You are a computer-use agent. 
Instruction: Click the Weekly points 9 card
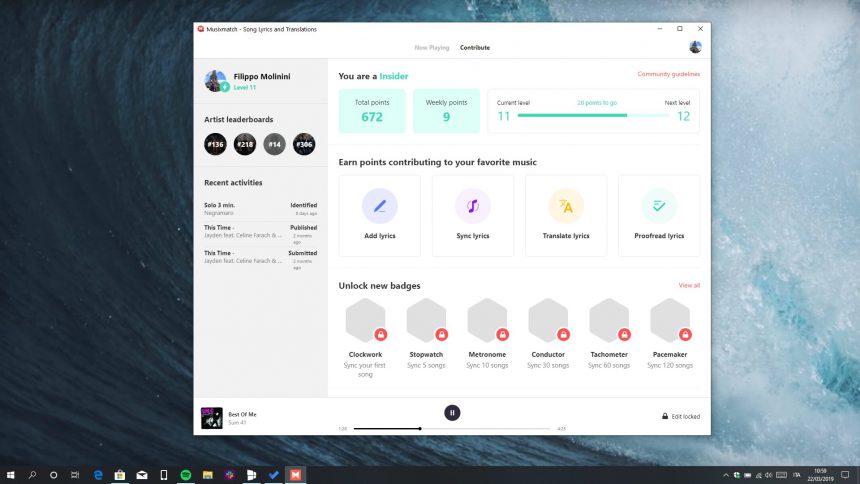(446, 111)
